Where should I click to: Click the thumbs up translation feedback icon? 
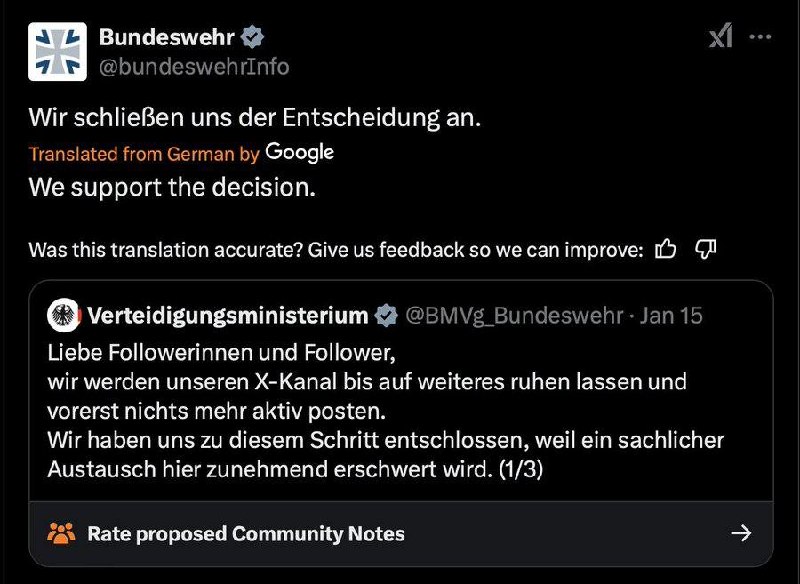(x=665, y=249)
